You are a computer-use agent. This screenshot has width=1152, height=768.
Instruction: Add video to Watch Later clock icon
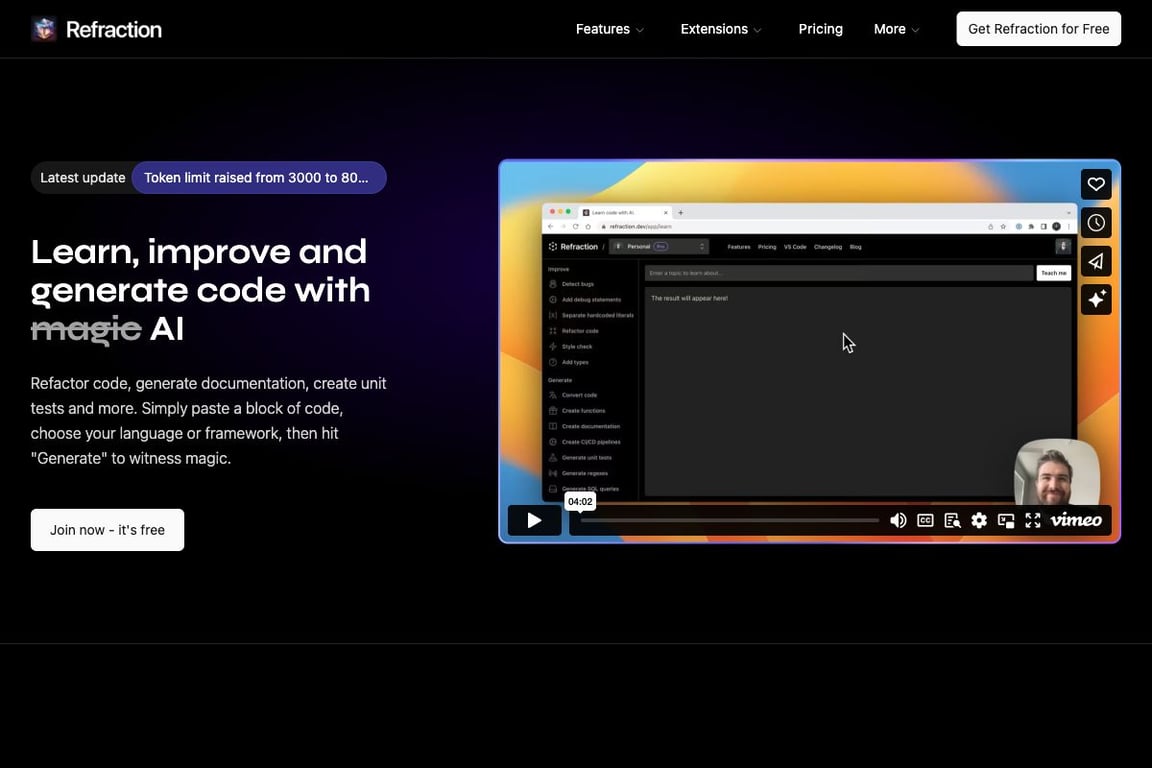[1095, 223]
